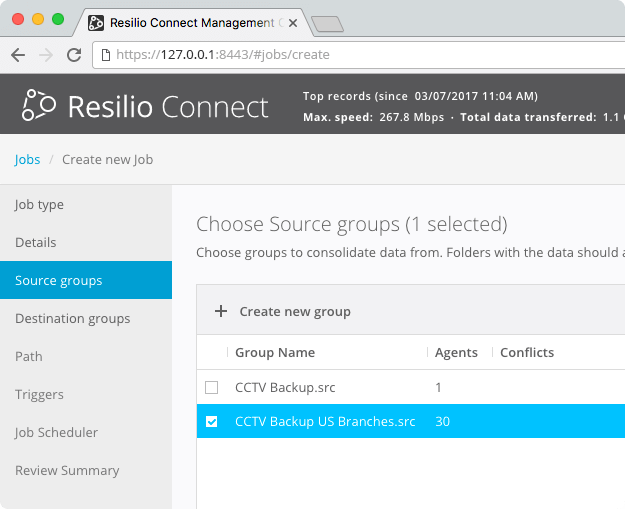625x509 pixels.
Task: Click the URL address field
Action: click(359, 55)
